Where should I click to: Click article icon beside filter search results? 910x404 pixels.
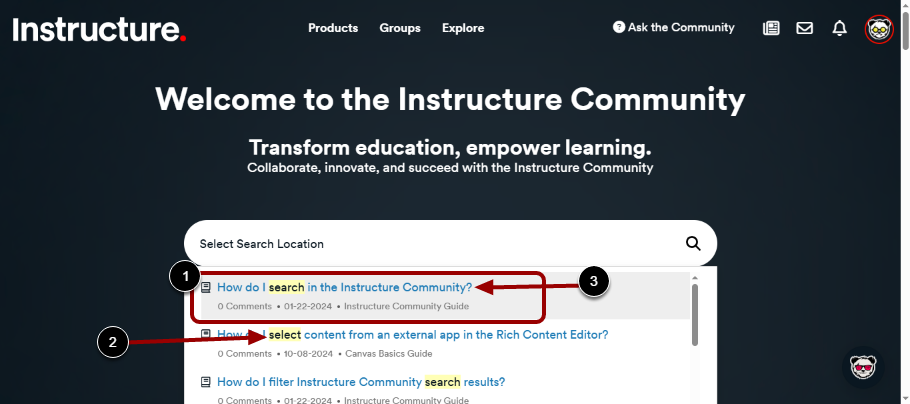206,382
